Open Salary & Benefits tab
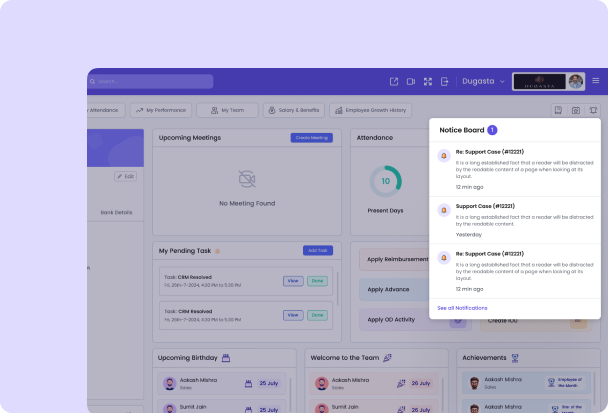Image resolution: width=608 pixels, height=413 pixels. pyautogui.click(x=294, y=110)
